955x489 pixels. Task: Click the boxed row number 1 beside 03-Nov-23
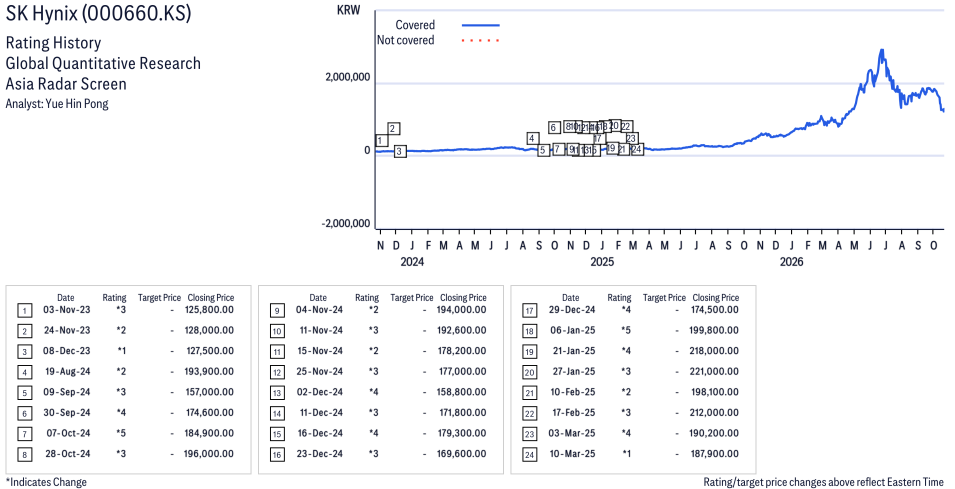point(24,311)
